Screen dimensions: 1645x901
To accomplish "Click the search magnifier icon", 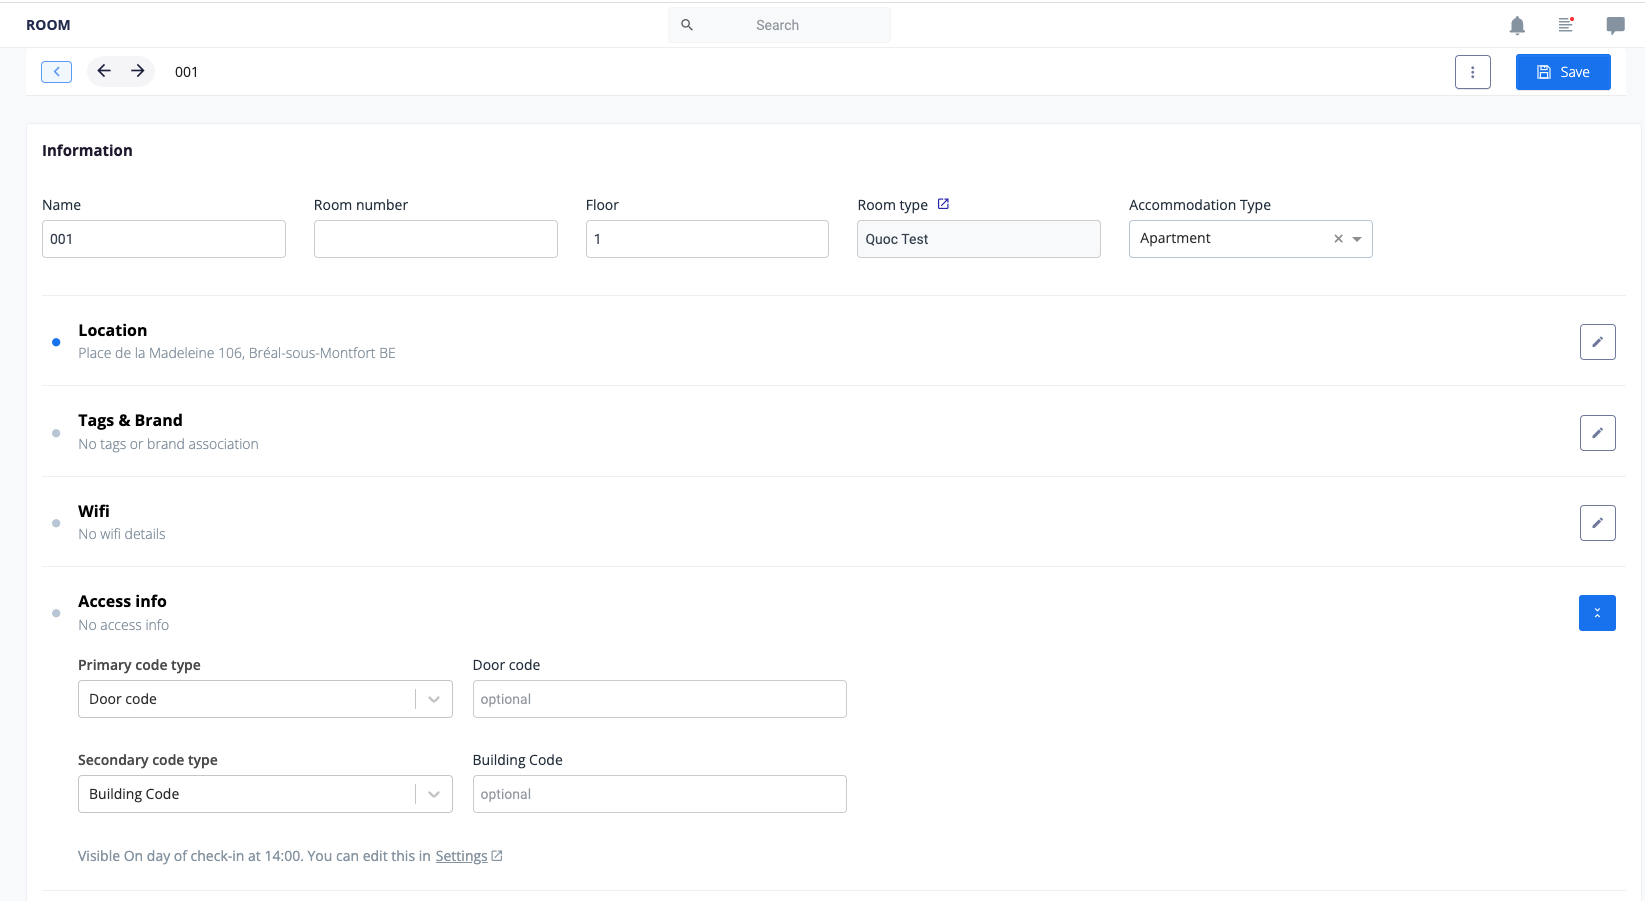I will pos(687,25).
